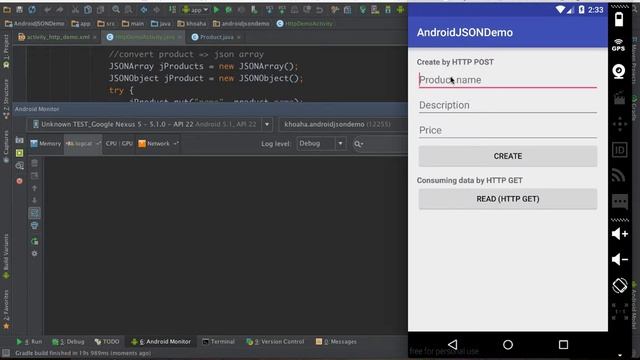Image resolution: width=640 pixels, height=360 pixels.
Task: Close the Product.java tab
Action: (239, 37)
